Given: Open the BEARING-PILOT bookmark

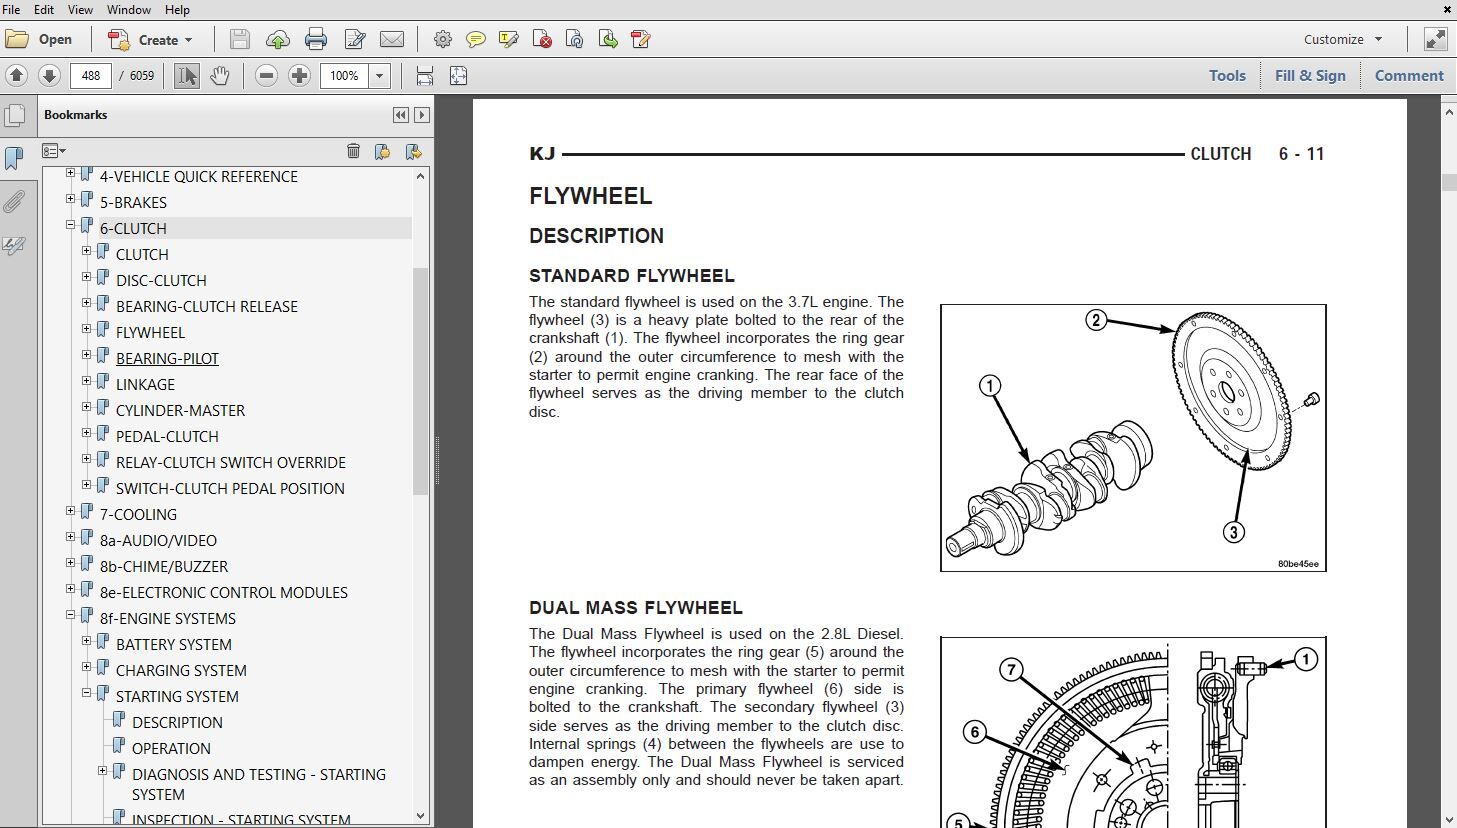Looking at the screenshot, I should coord(167,358).
